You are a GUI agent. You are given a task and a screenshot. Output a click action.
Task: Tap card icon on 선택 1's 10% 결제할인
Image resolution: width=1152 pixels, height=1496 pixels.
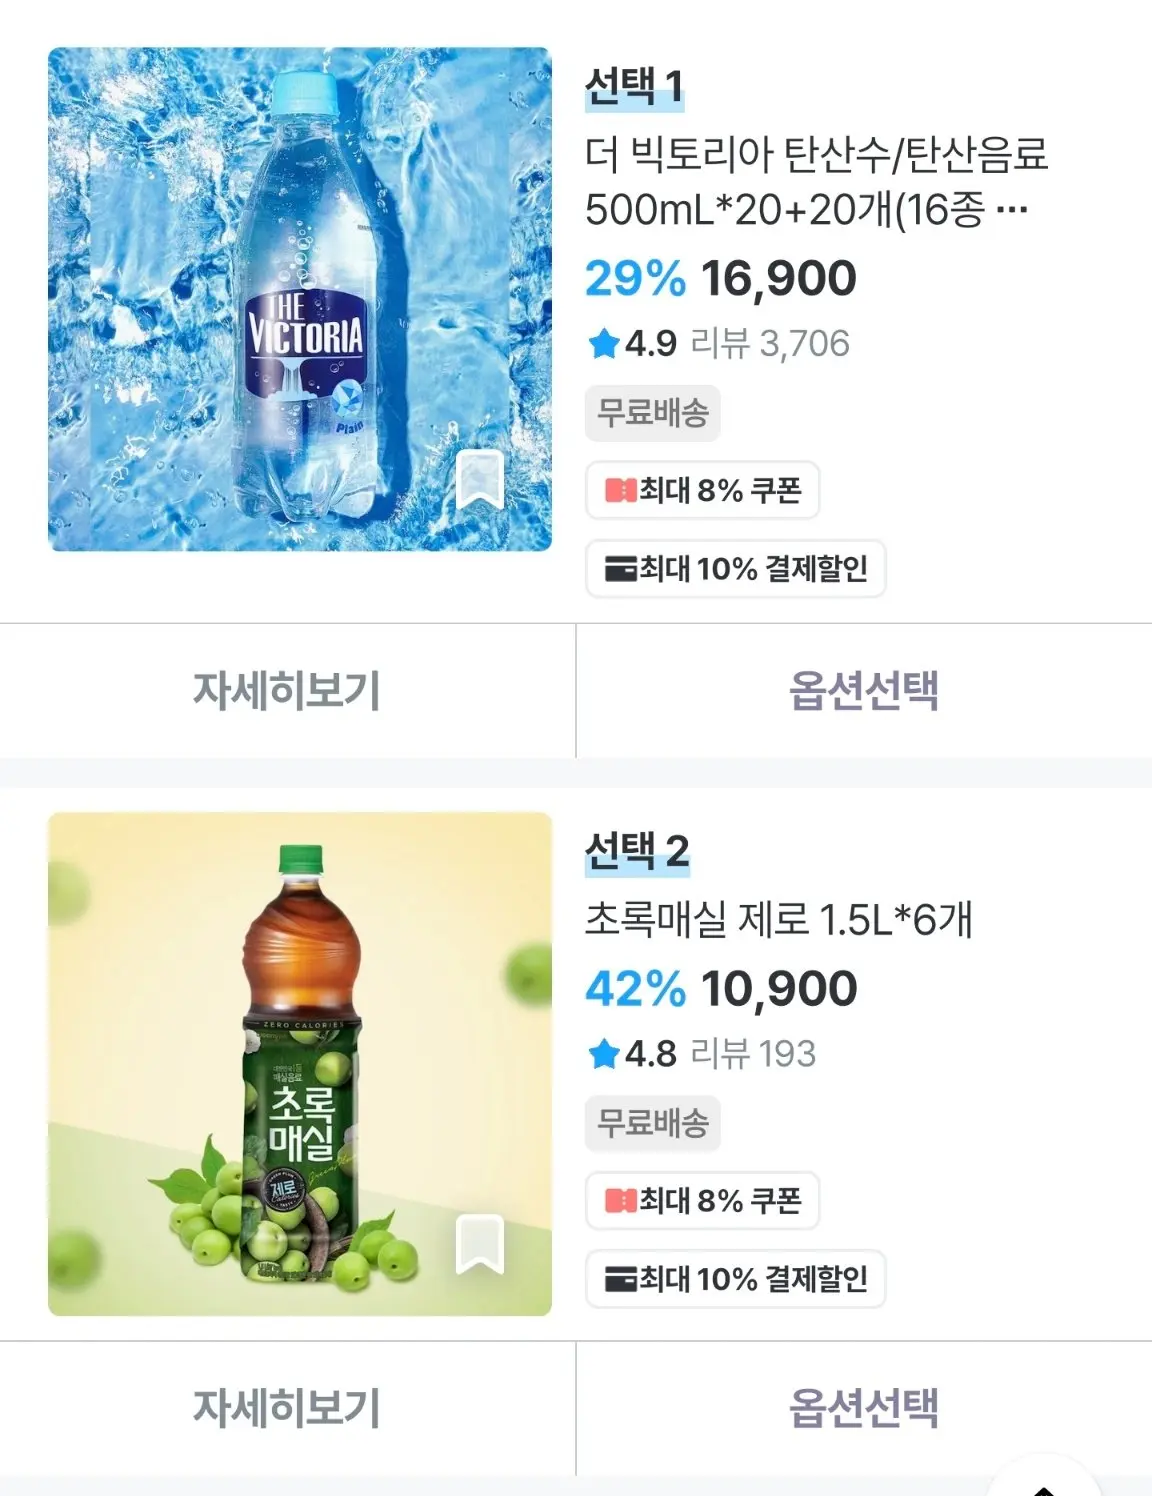coord(620,569)
